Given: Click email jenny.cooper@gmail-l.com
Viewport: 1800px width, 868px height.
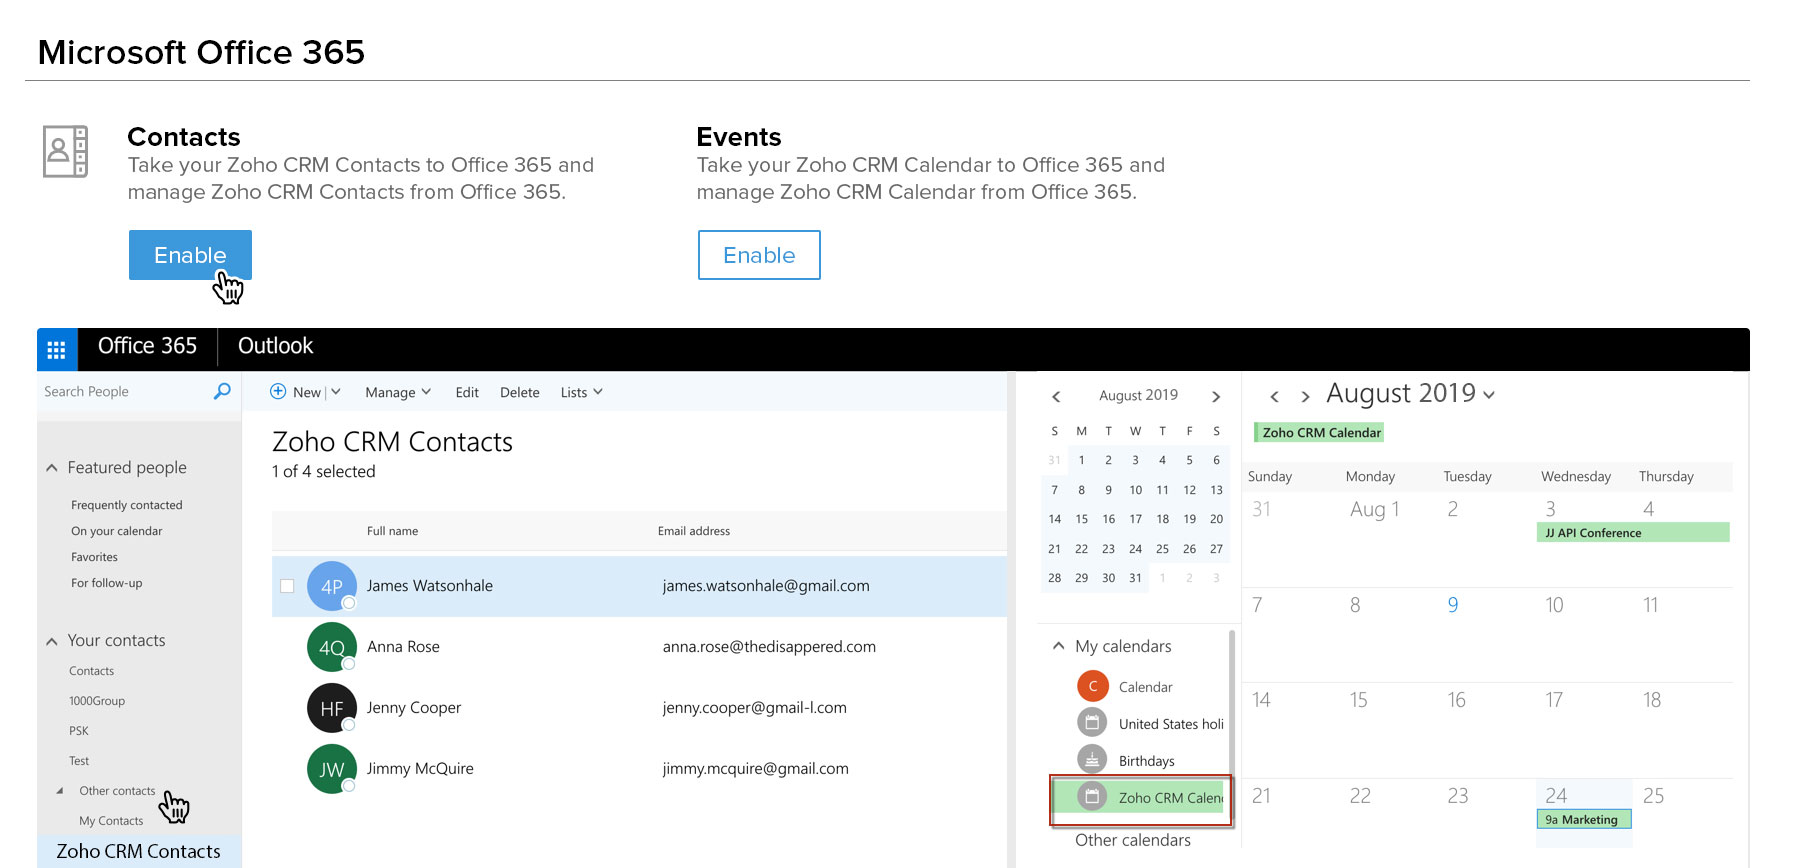Looking at the screenshot, I should (754, 708).
